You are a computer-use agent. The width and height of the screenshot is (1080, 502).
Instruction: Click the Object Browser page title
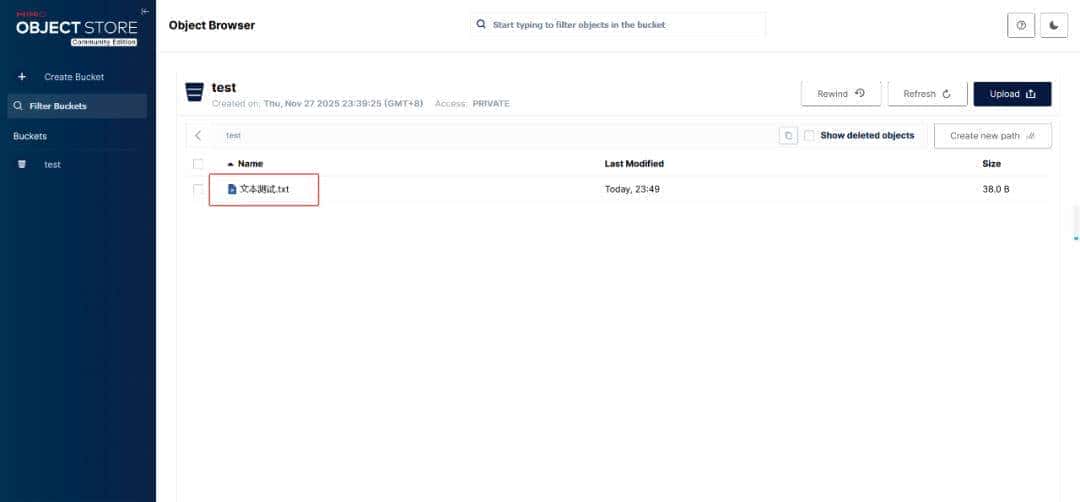pyautogui.click(x=211, y=25)
